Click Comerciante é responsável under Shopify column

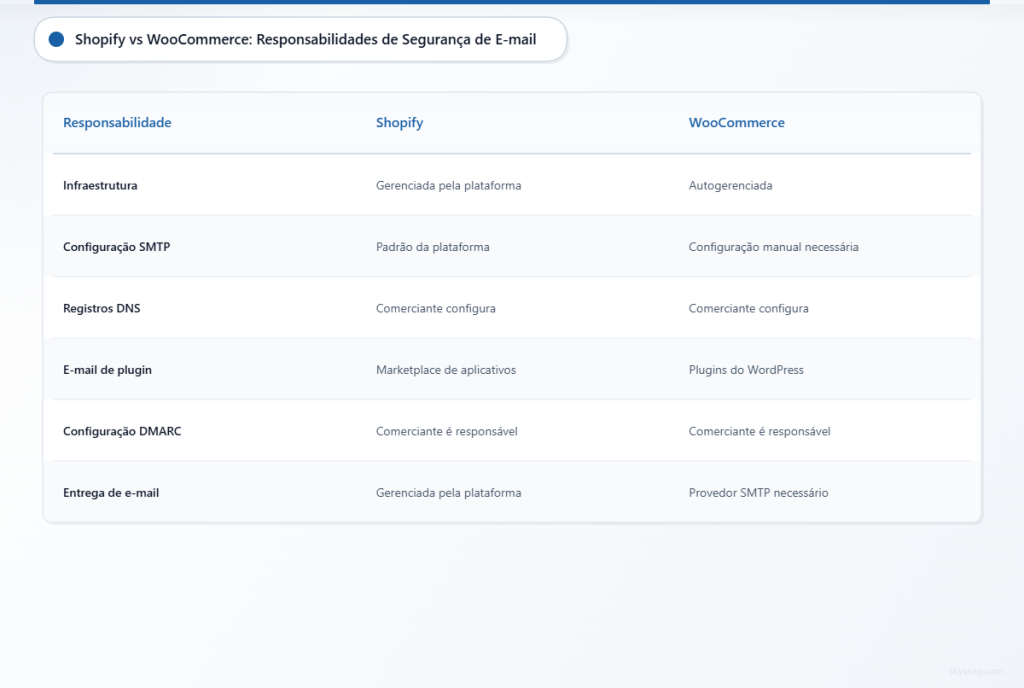[x=447, y=431]
